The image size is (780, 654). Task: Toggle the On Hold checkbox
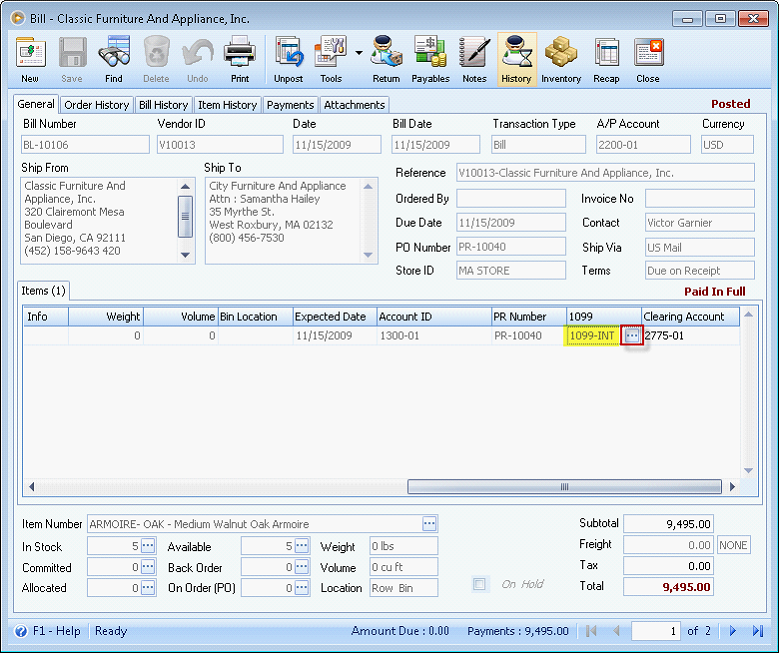tap(479, 584)
